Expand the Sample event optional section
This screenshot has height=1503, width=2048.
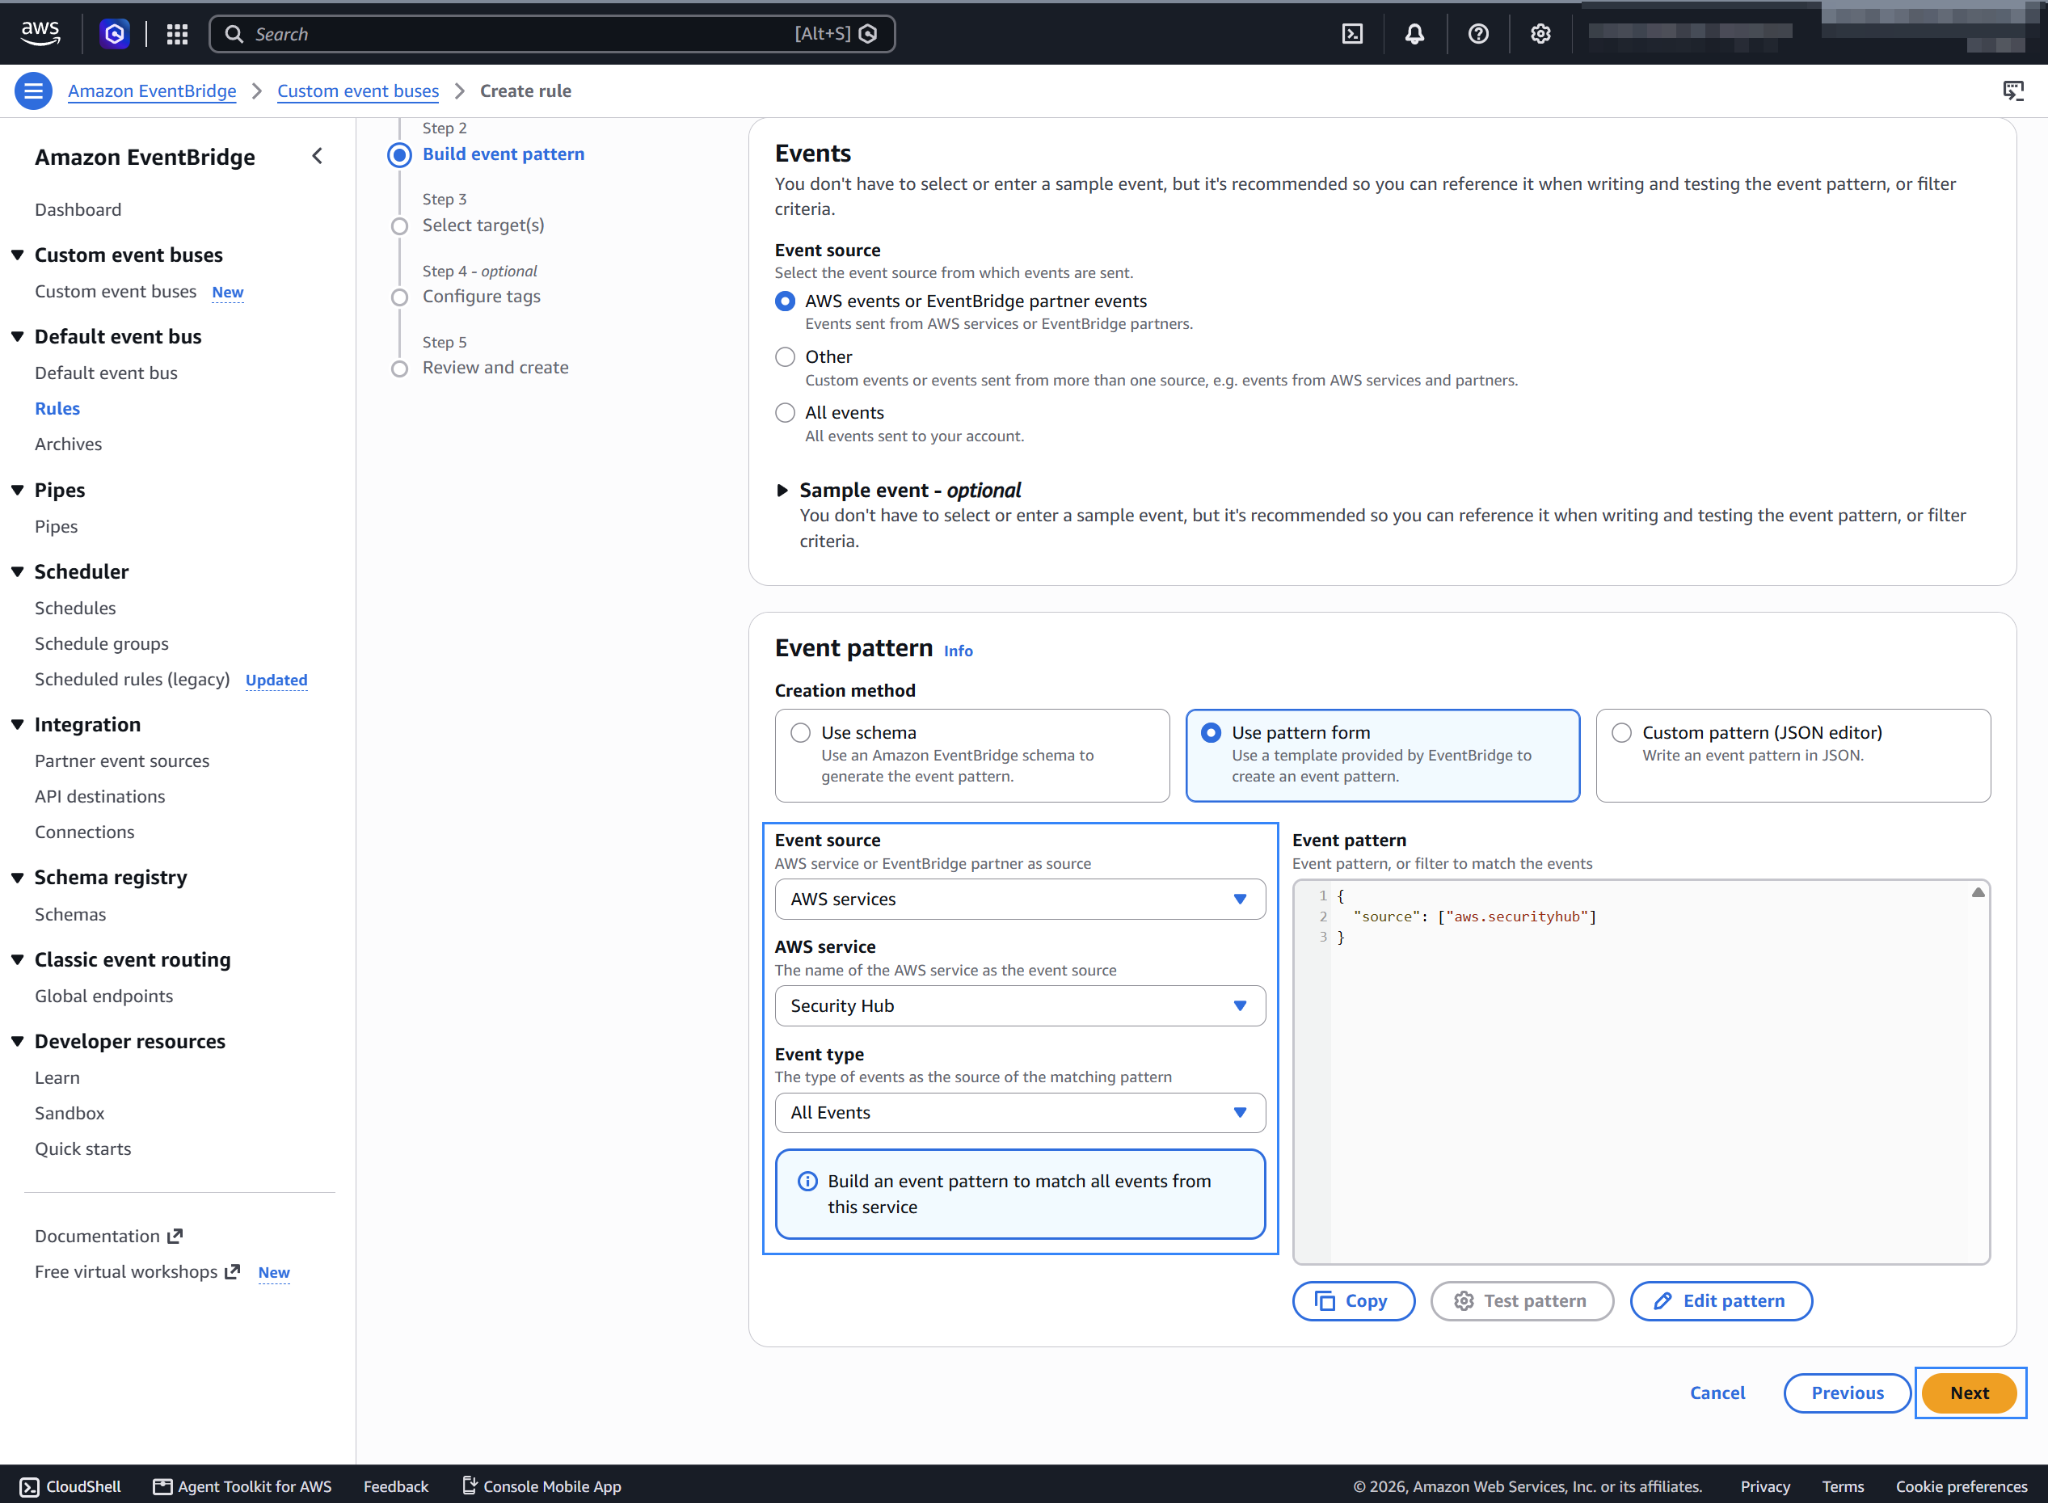[782, 490]
